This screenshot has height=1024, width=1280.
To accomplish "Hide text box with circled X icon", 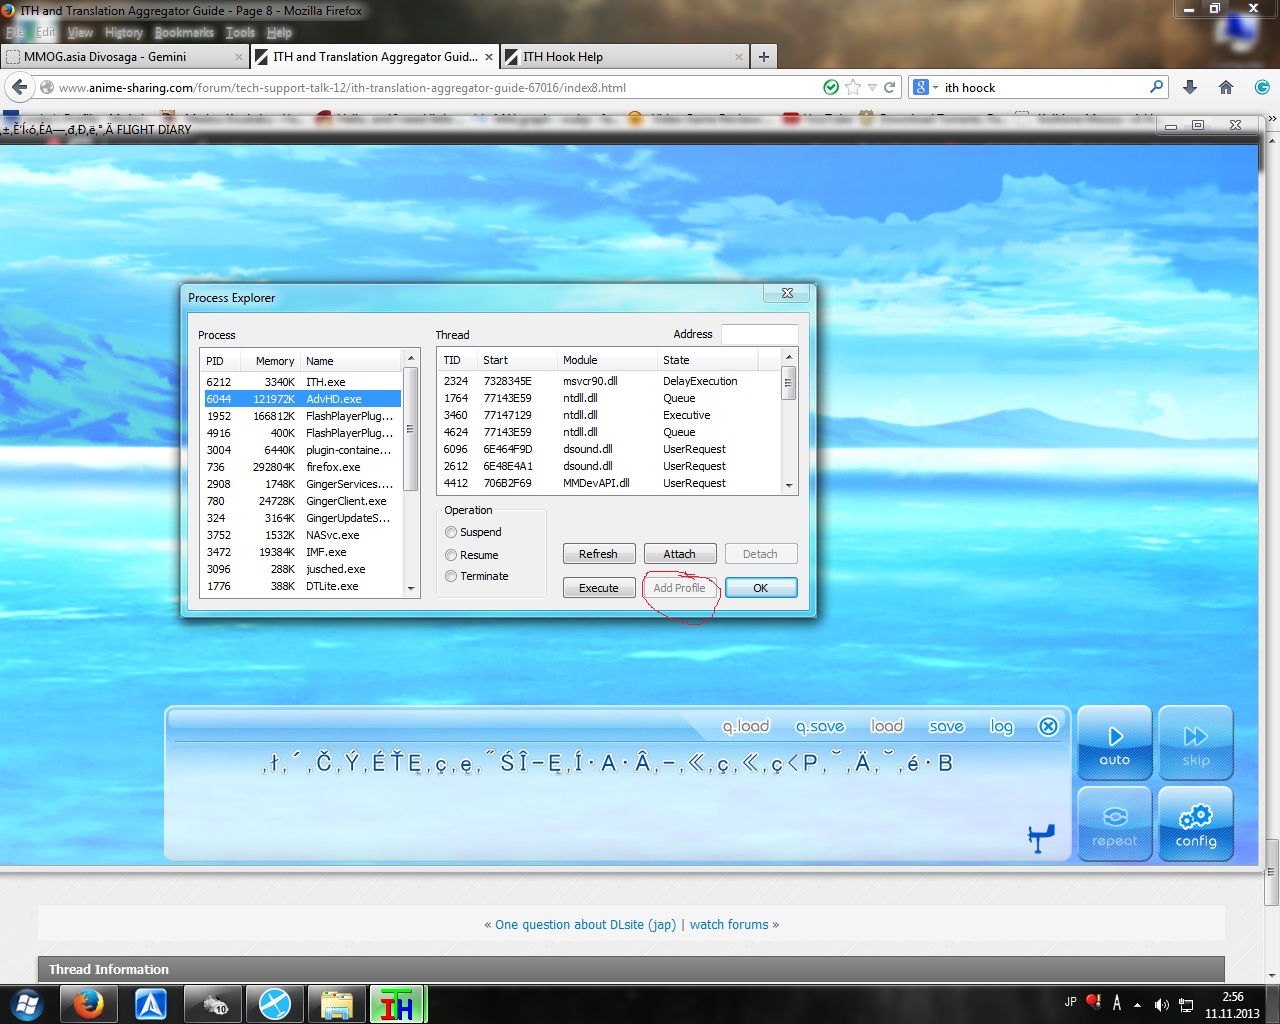I will pos(1048,727).
